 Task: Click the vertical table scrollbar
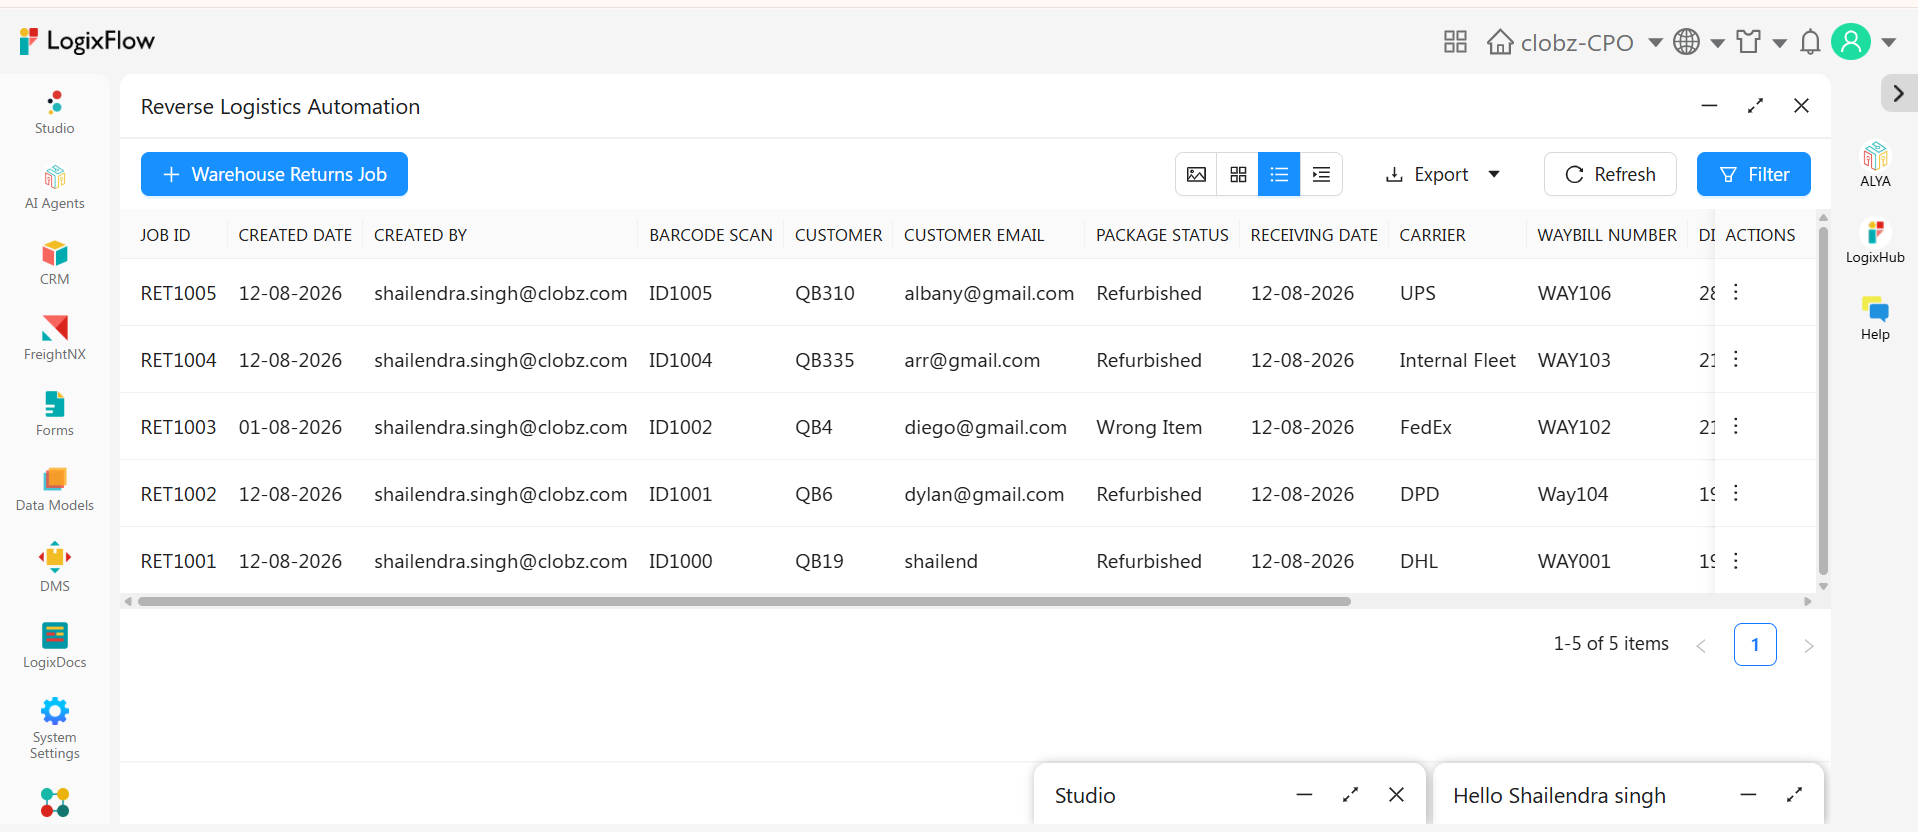(x=1823, y=400)
